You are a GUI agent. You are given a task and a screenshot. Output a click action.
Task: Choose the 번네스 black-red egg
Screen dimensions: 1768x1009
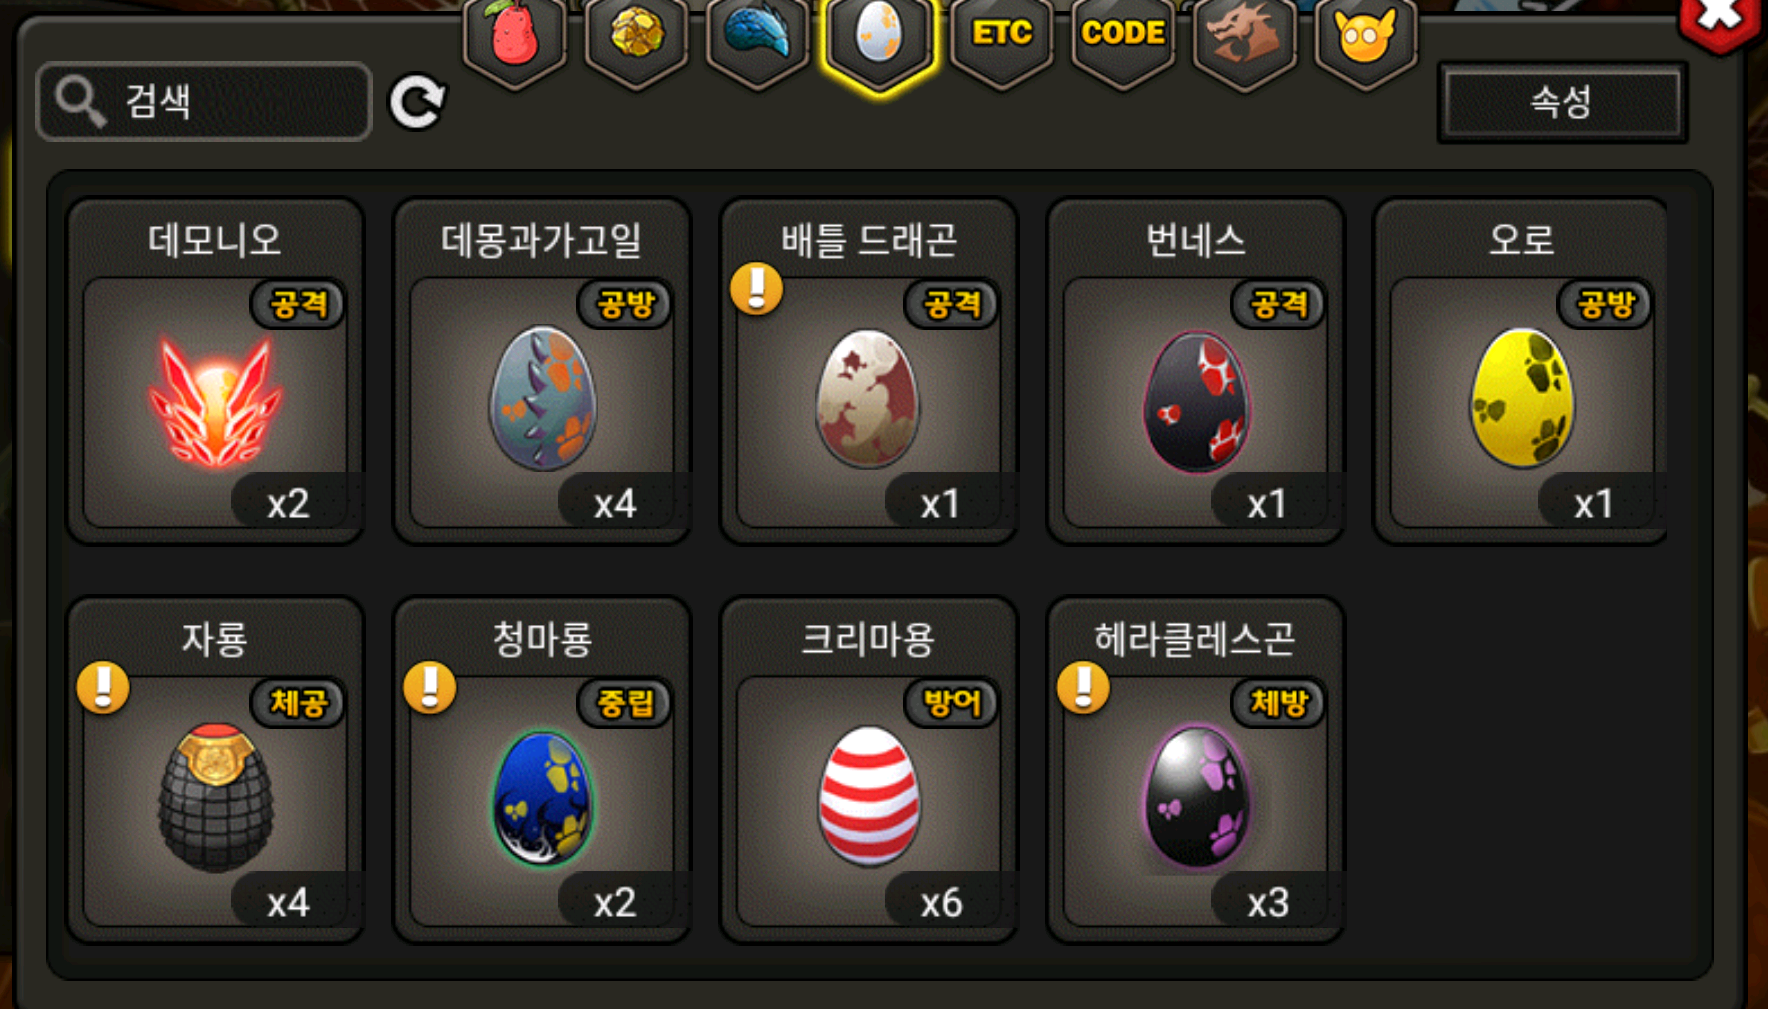point(1196,372)
